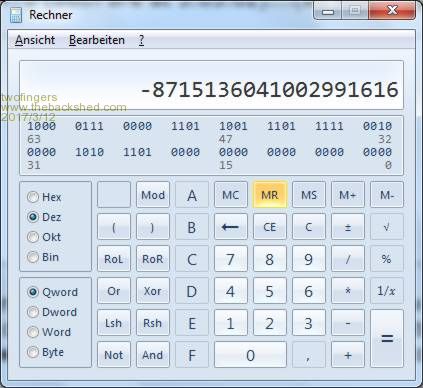Click the Mod operator button
The image size is (423, 388).
point(153,195)
